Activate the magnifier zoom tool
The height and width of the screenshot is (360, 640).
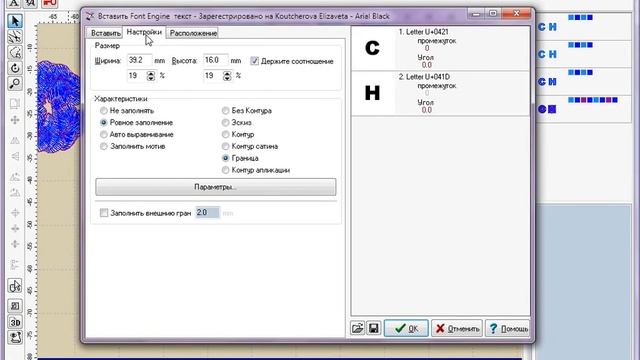click(x=15, y=83)
